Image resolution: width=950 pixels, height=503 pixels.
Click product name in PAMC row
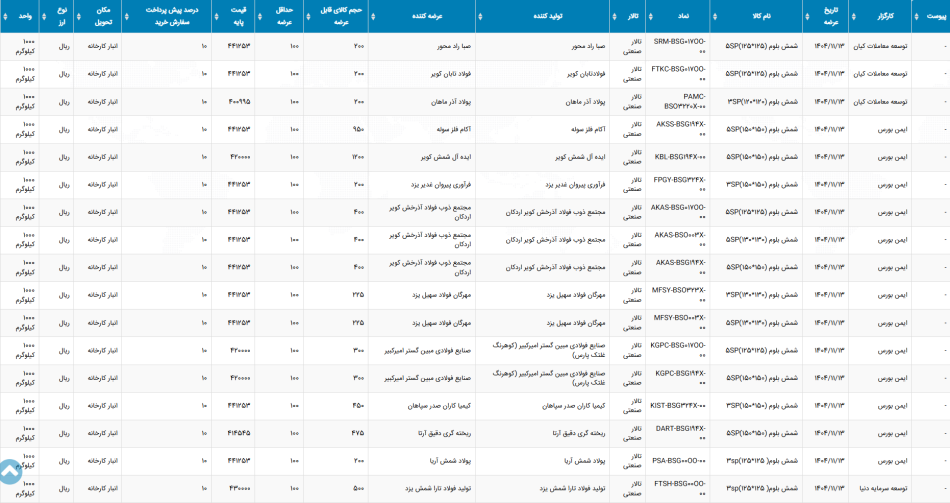click(x=762, y=102)
